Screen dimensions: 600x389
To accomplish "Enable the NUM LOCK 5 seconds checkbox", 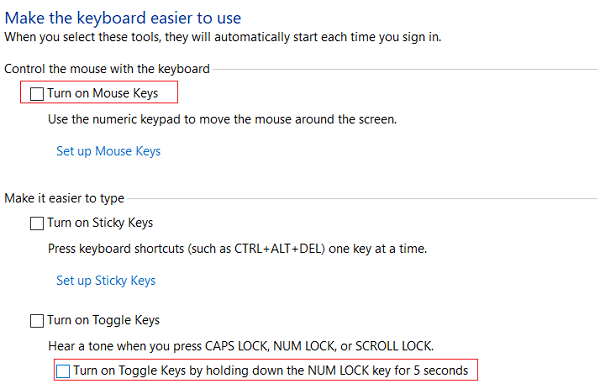I will tap(63, 371).
